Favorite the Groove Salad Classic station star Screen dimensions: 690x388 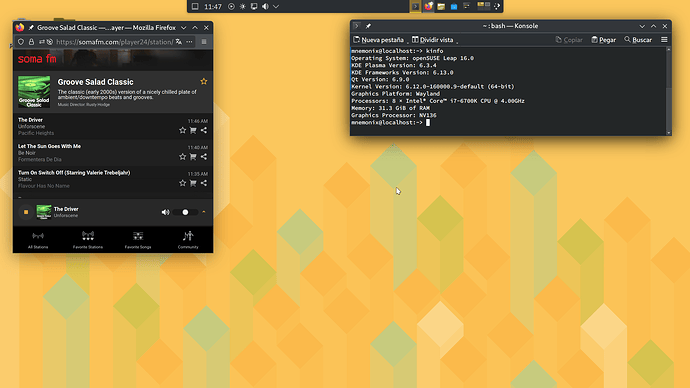click(204, 81)
